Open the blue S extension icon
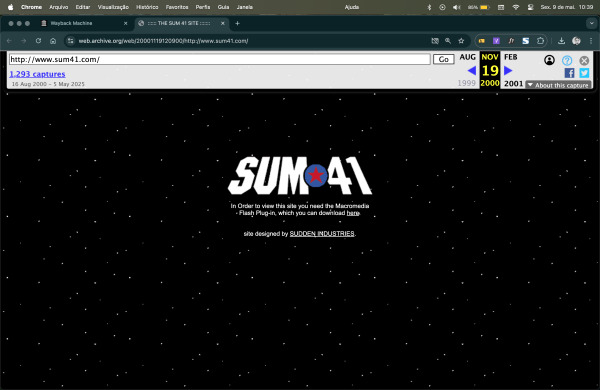Screen dimensions: 600x390 click(x=526, y=41)
